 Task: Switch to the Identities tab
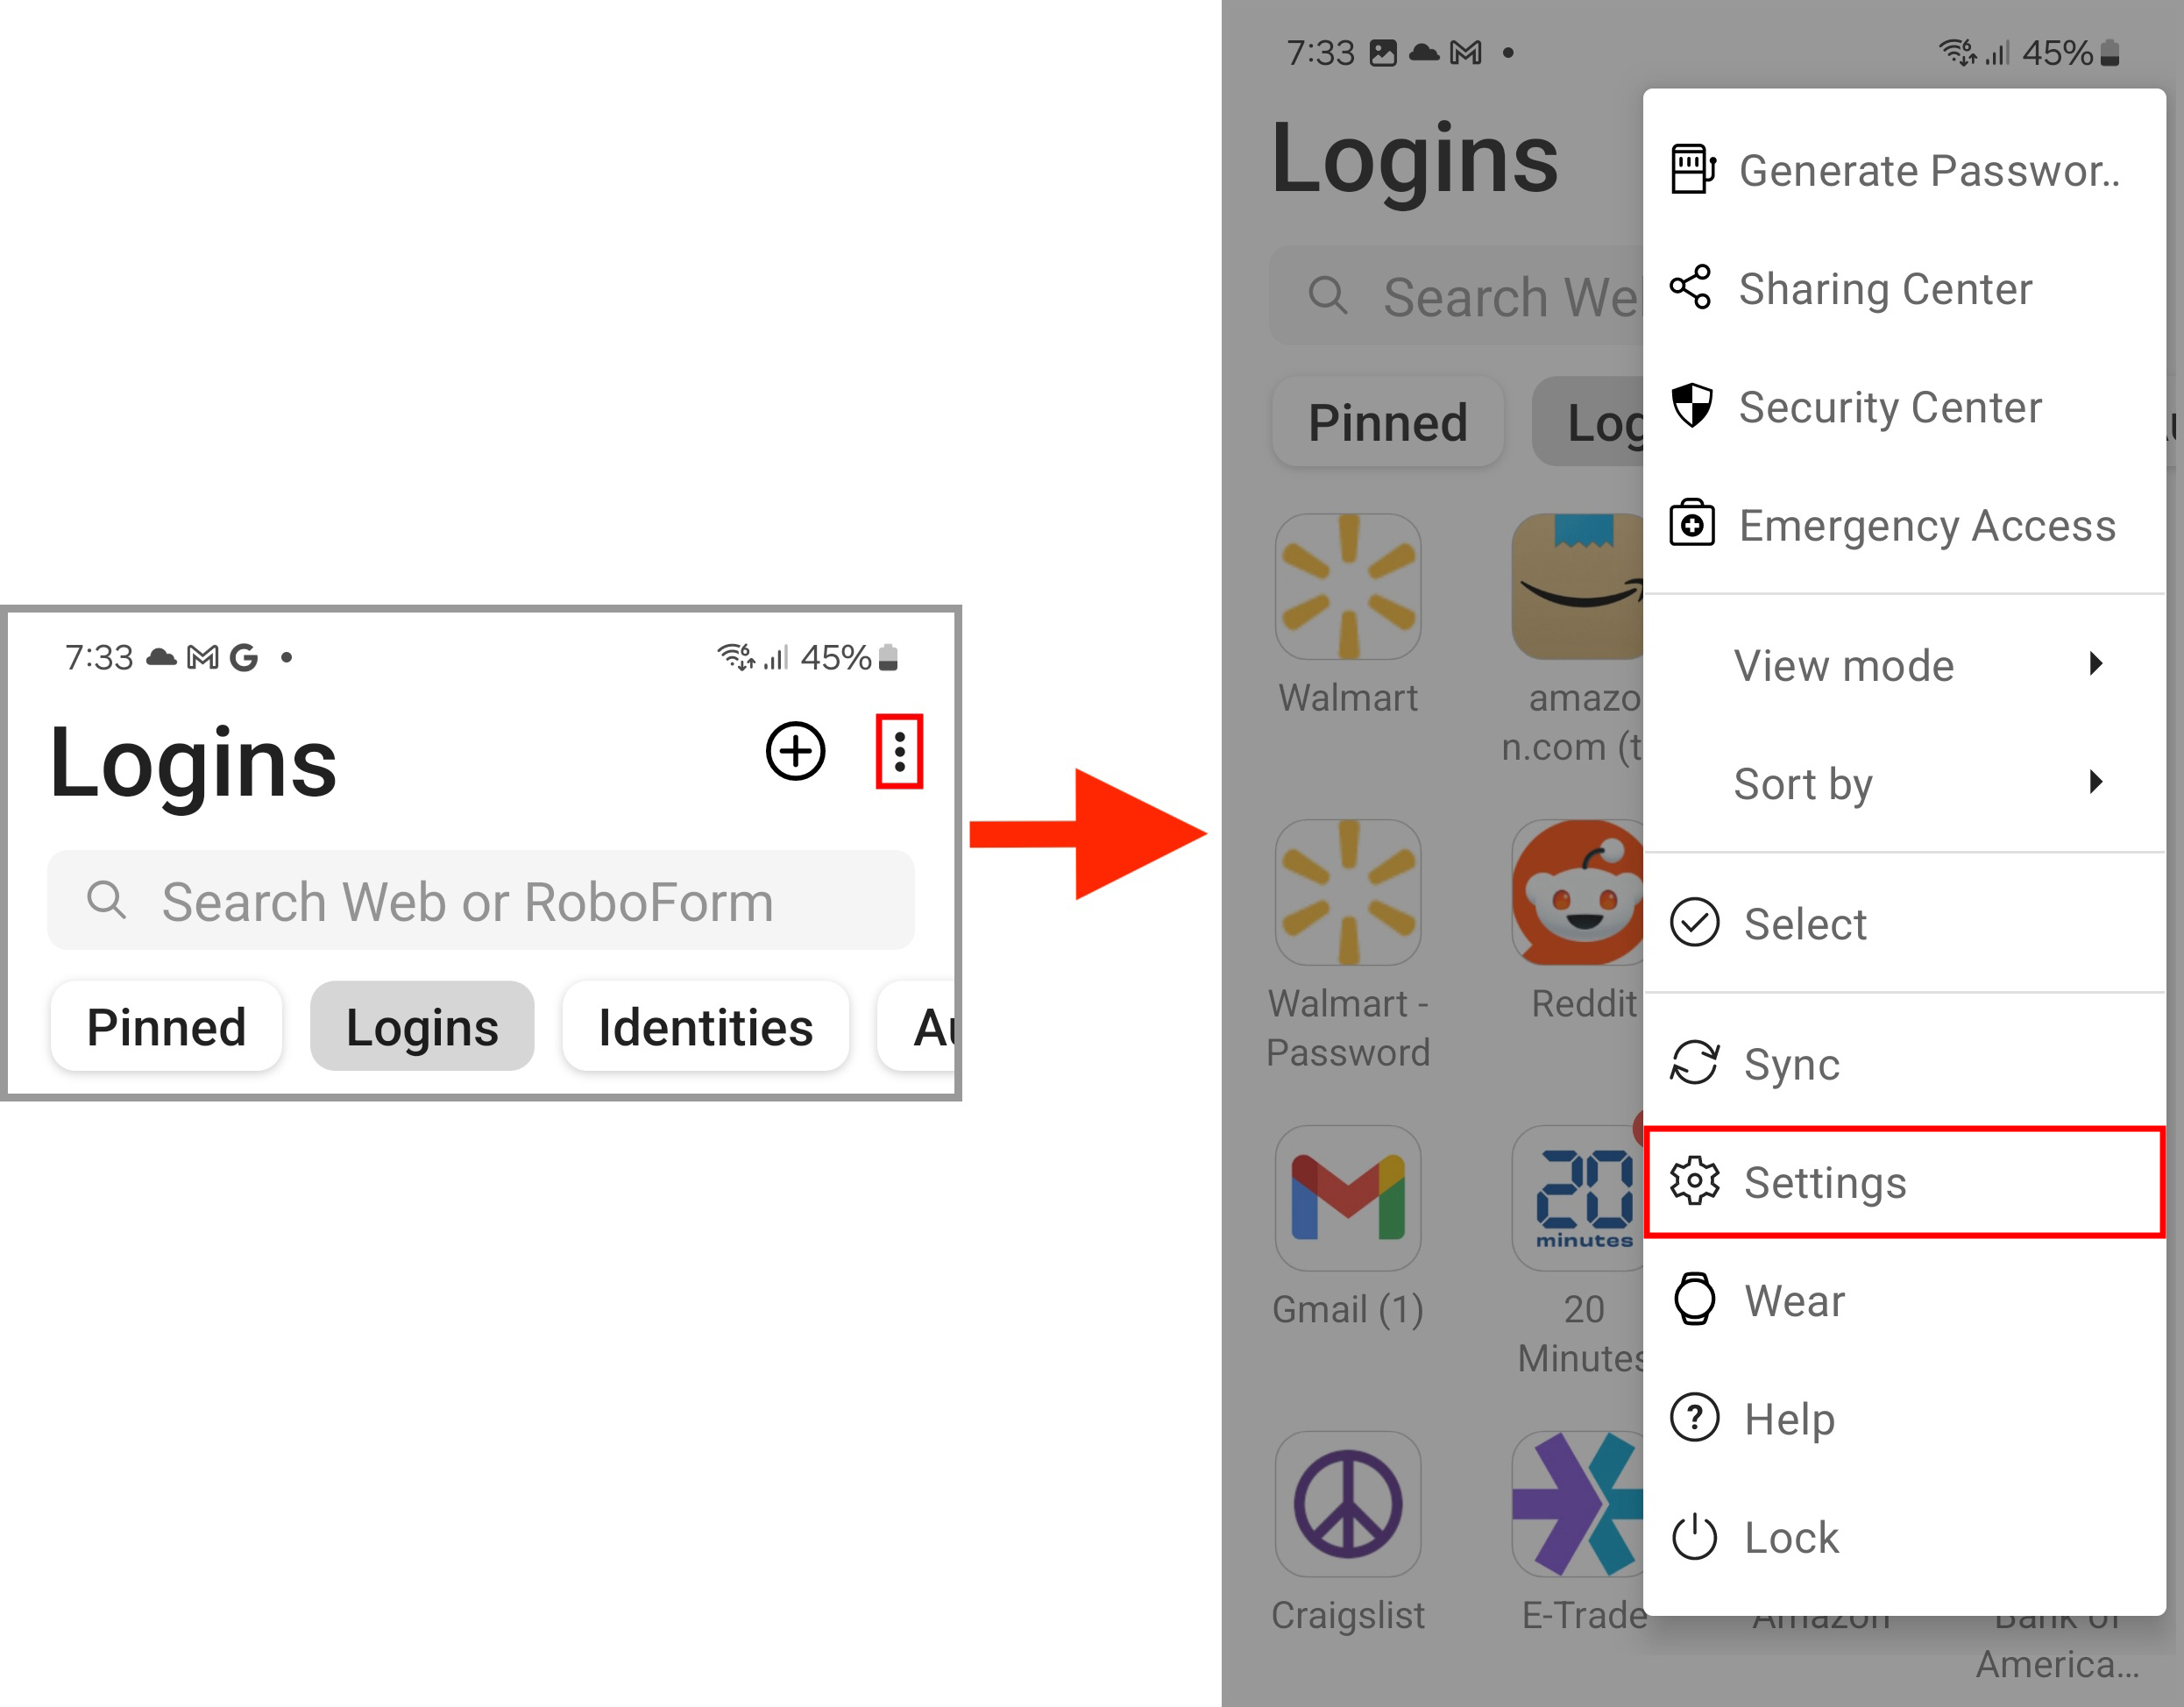[x=705, y=1027]
